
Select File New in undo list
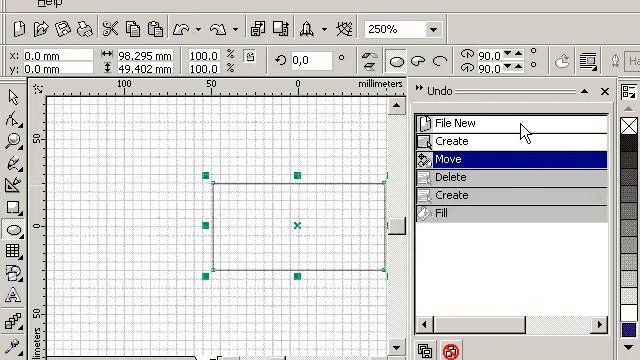click(511, 123)
